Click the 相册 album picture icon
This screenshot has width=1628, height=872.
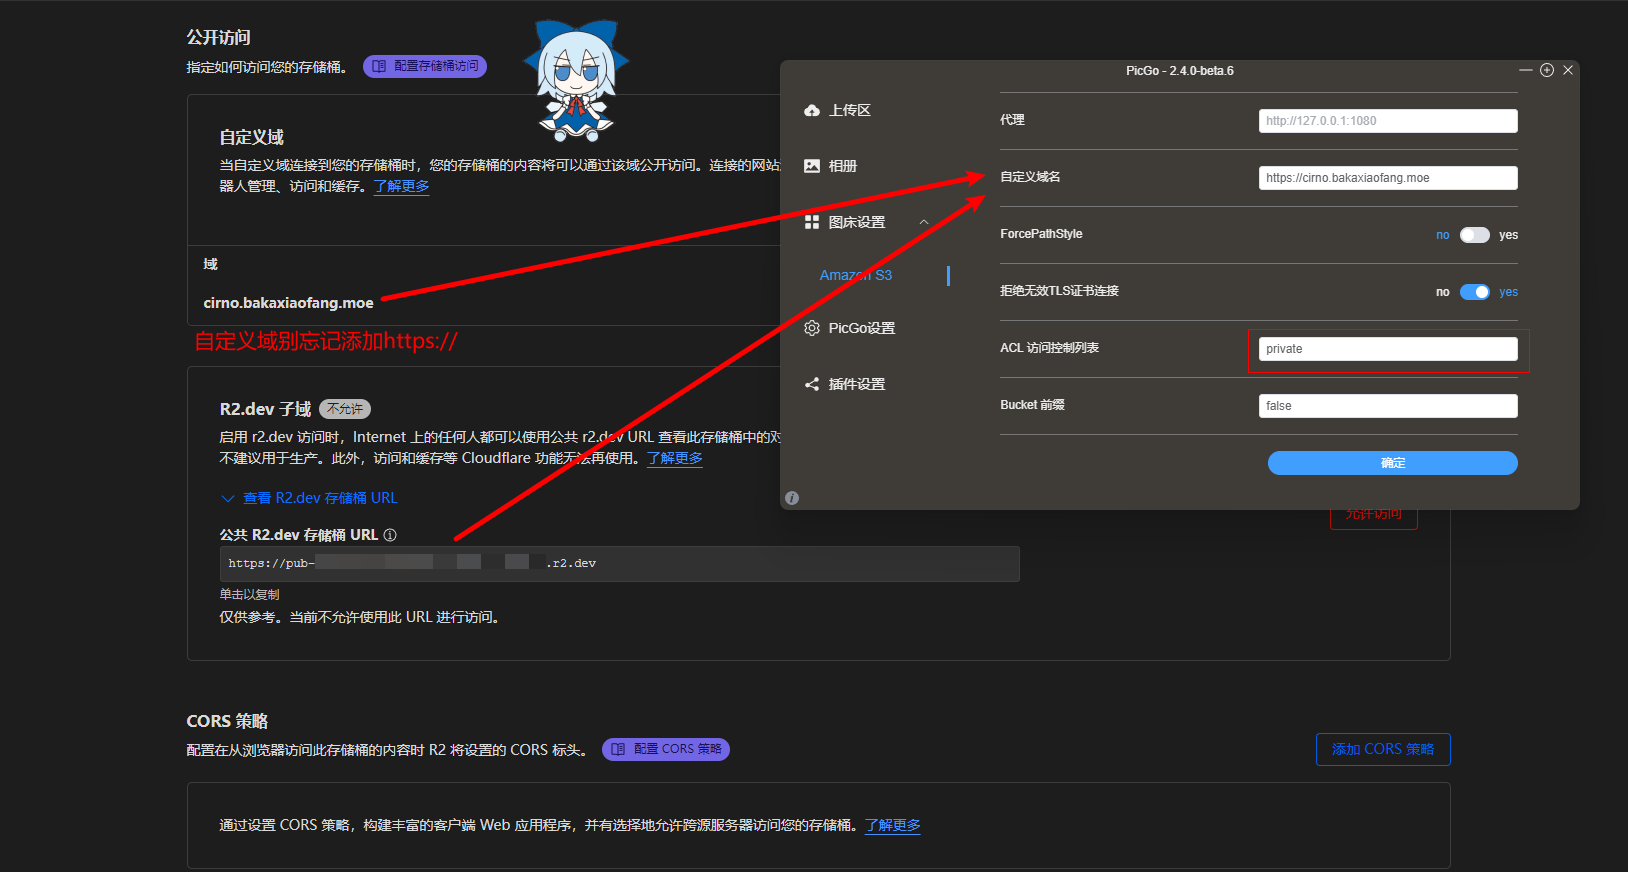812,166
